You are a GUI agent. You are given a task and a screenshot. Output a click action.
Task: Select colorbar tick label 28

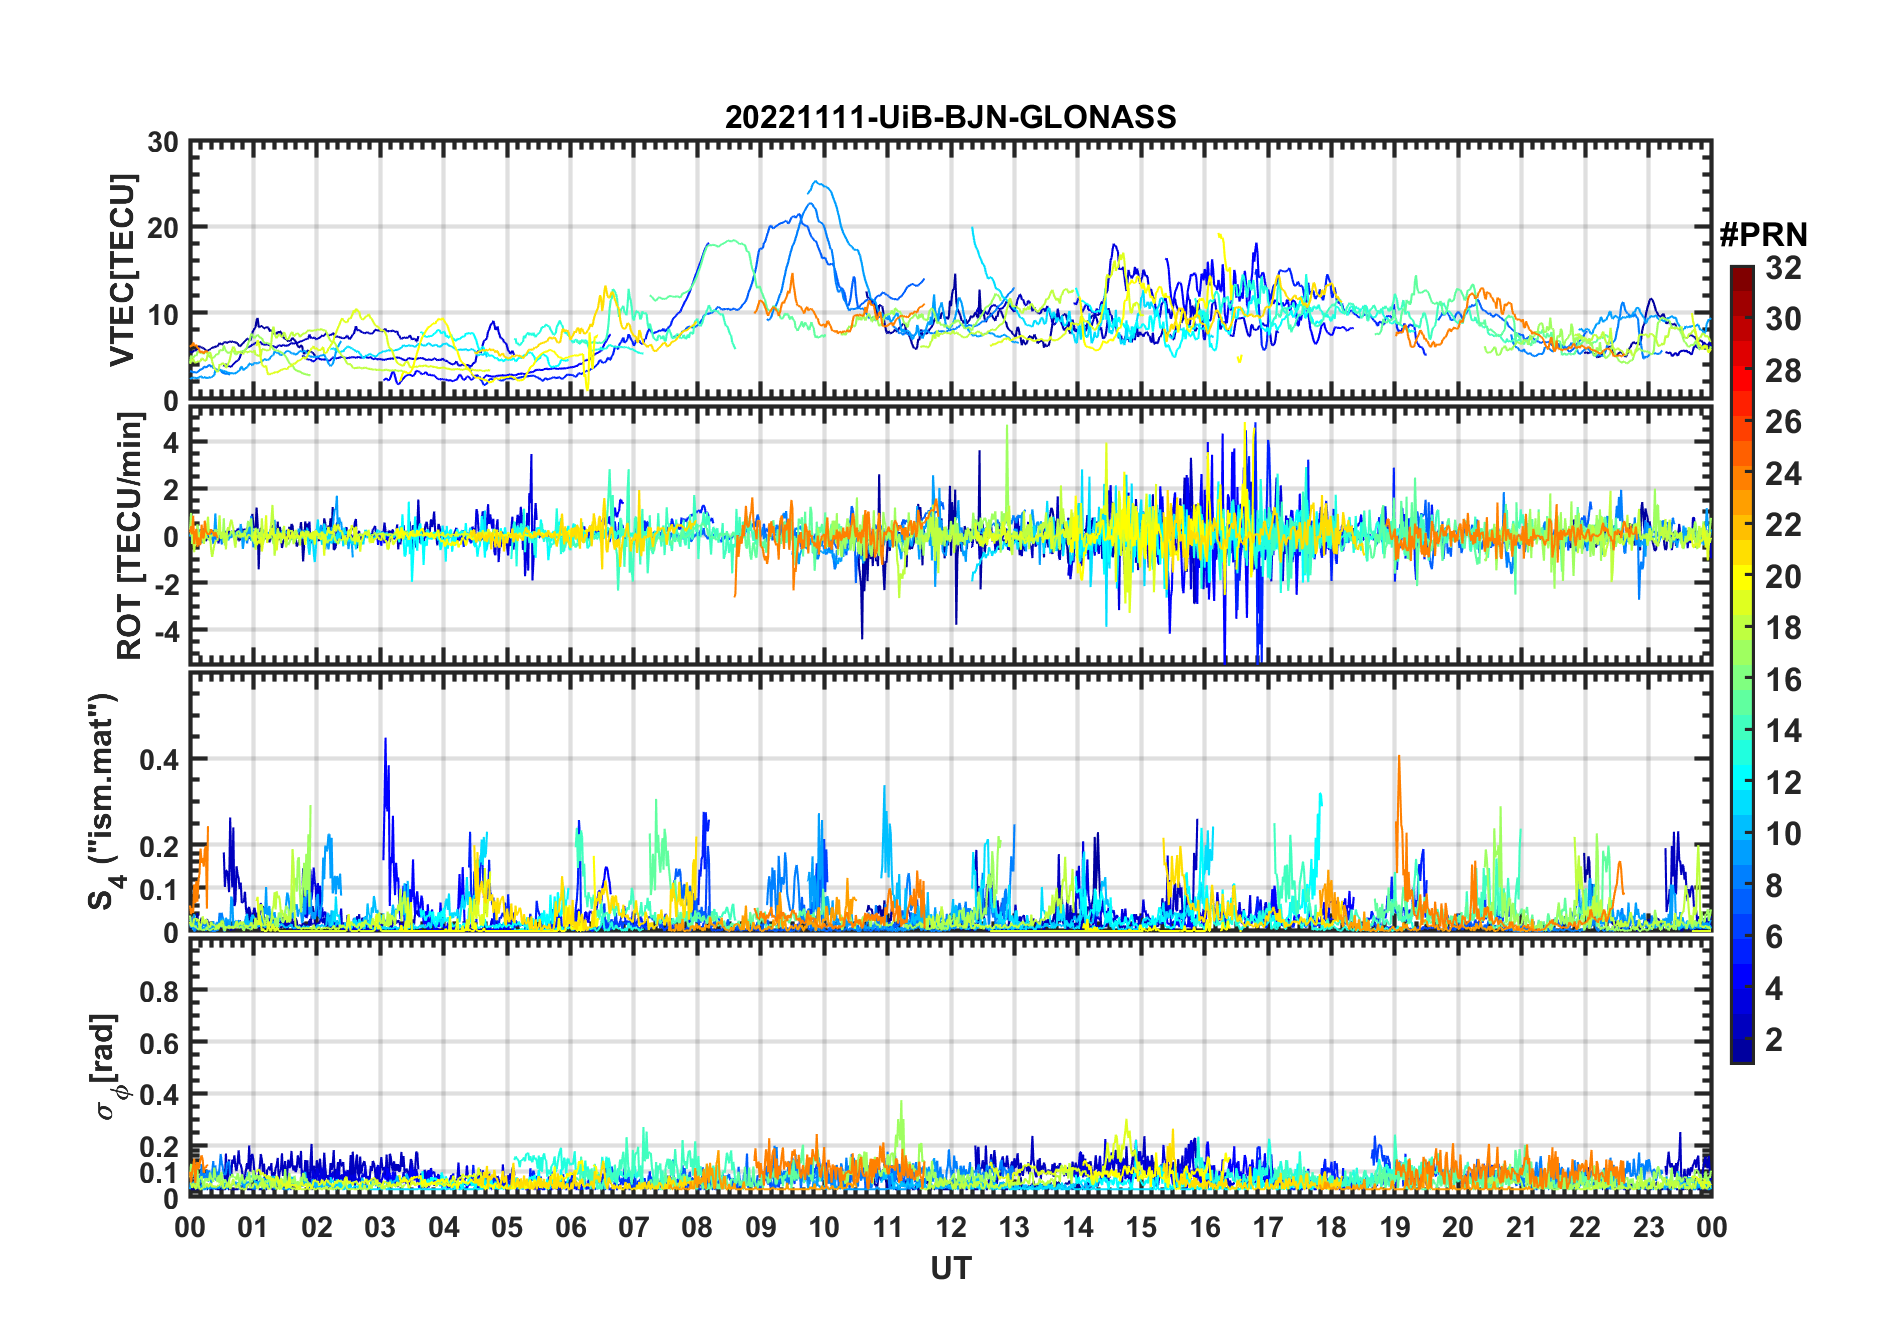(1783, 371)
